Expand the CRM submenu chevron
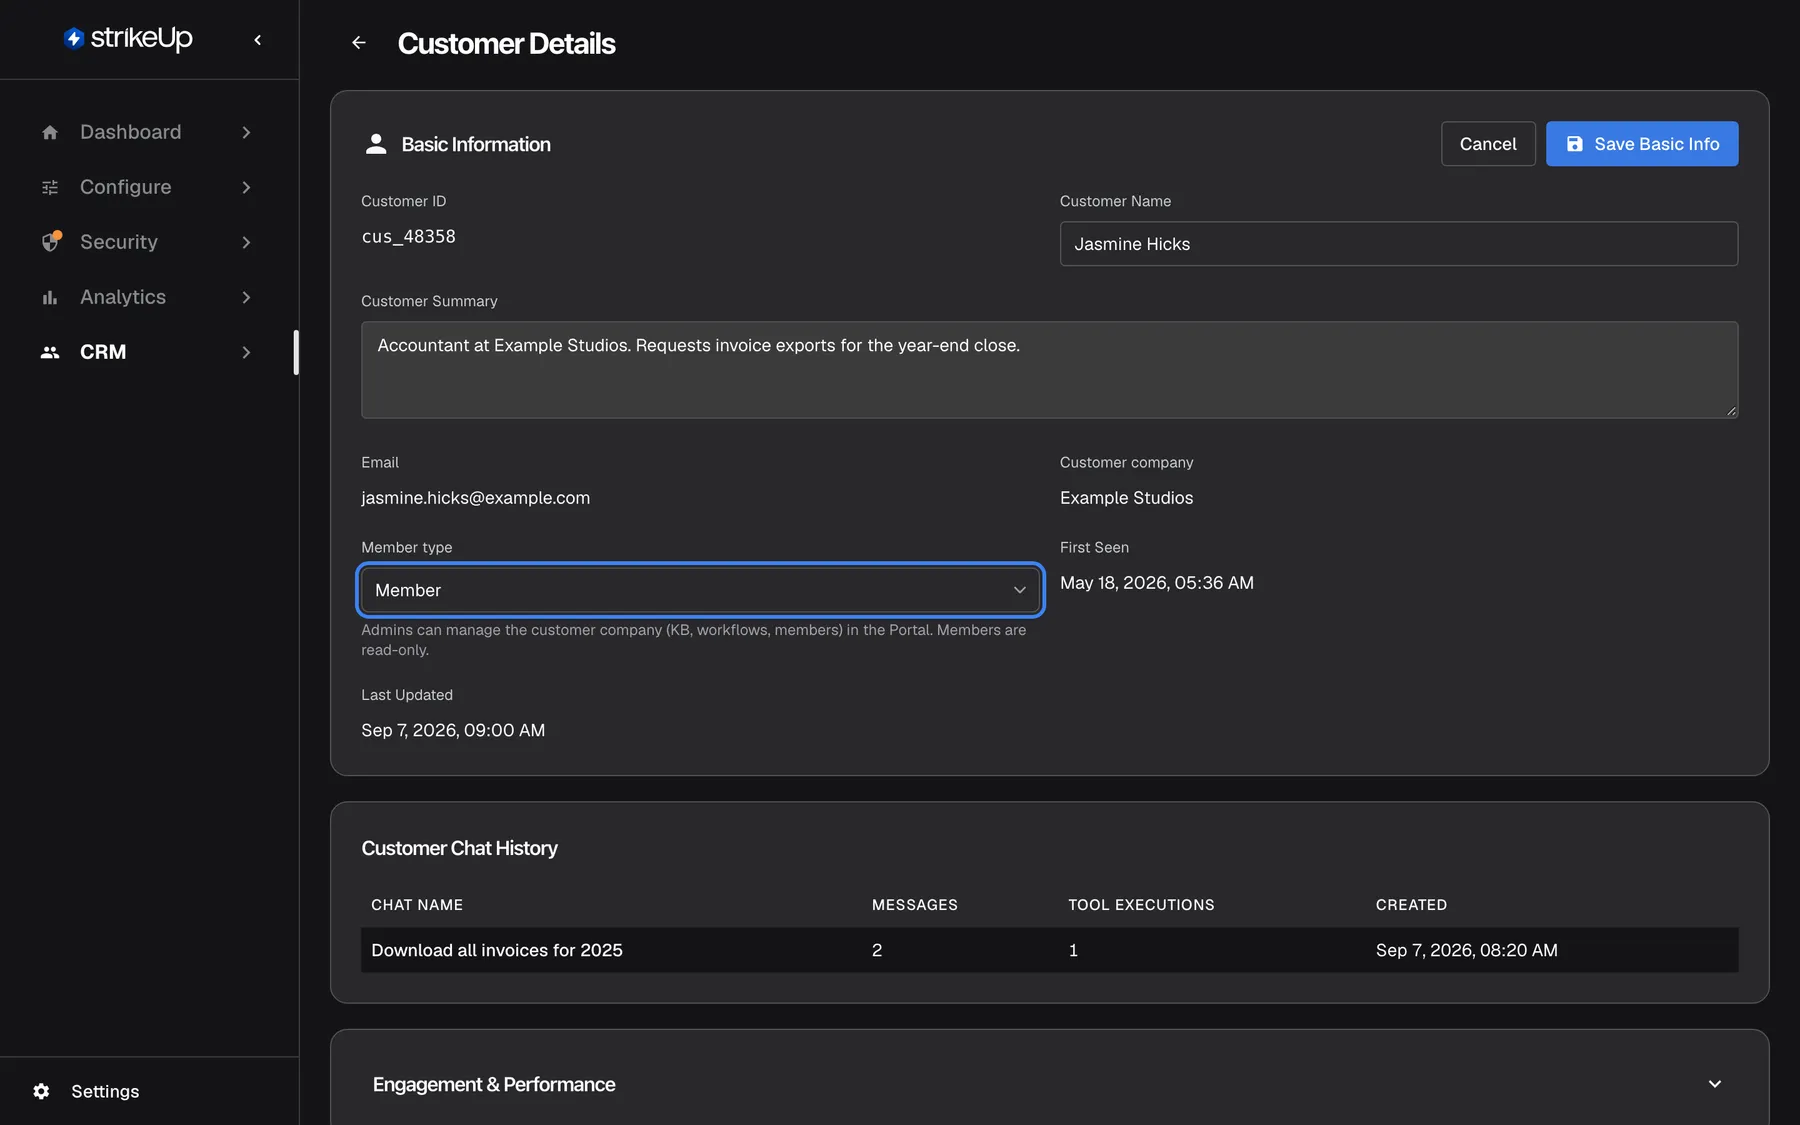Screen dimensions: 1800x1125 246,352
